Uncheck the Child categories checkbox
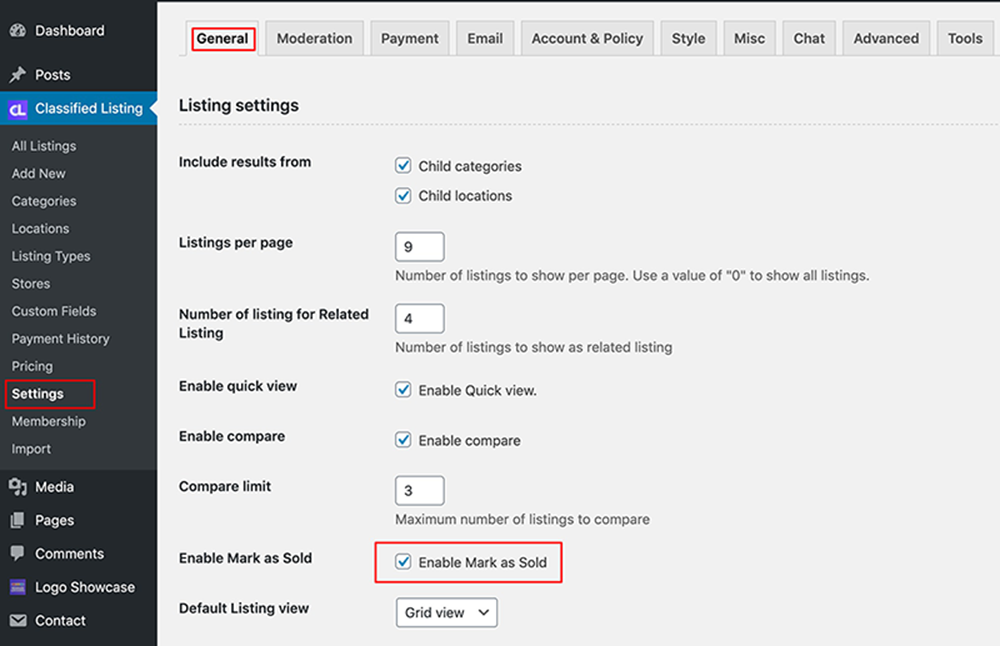Viewport: 1000px width, 646px height. 403,166
